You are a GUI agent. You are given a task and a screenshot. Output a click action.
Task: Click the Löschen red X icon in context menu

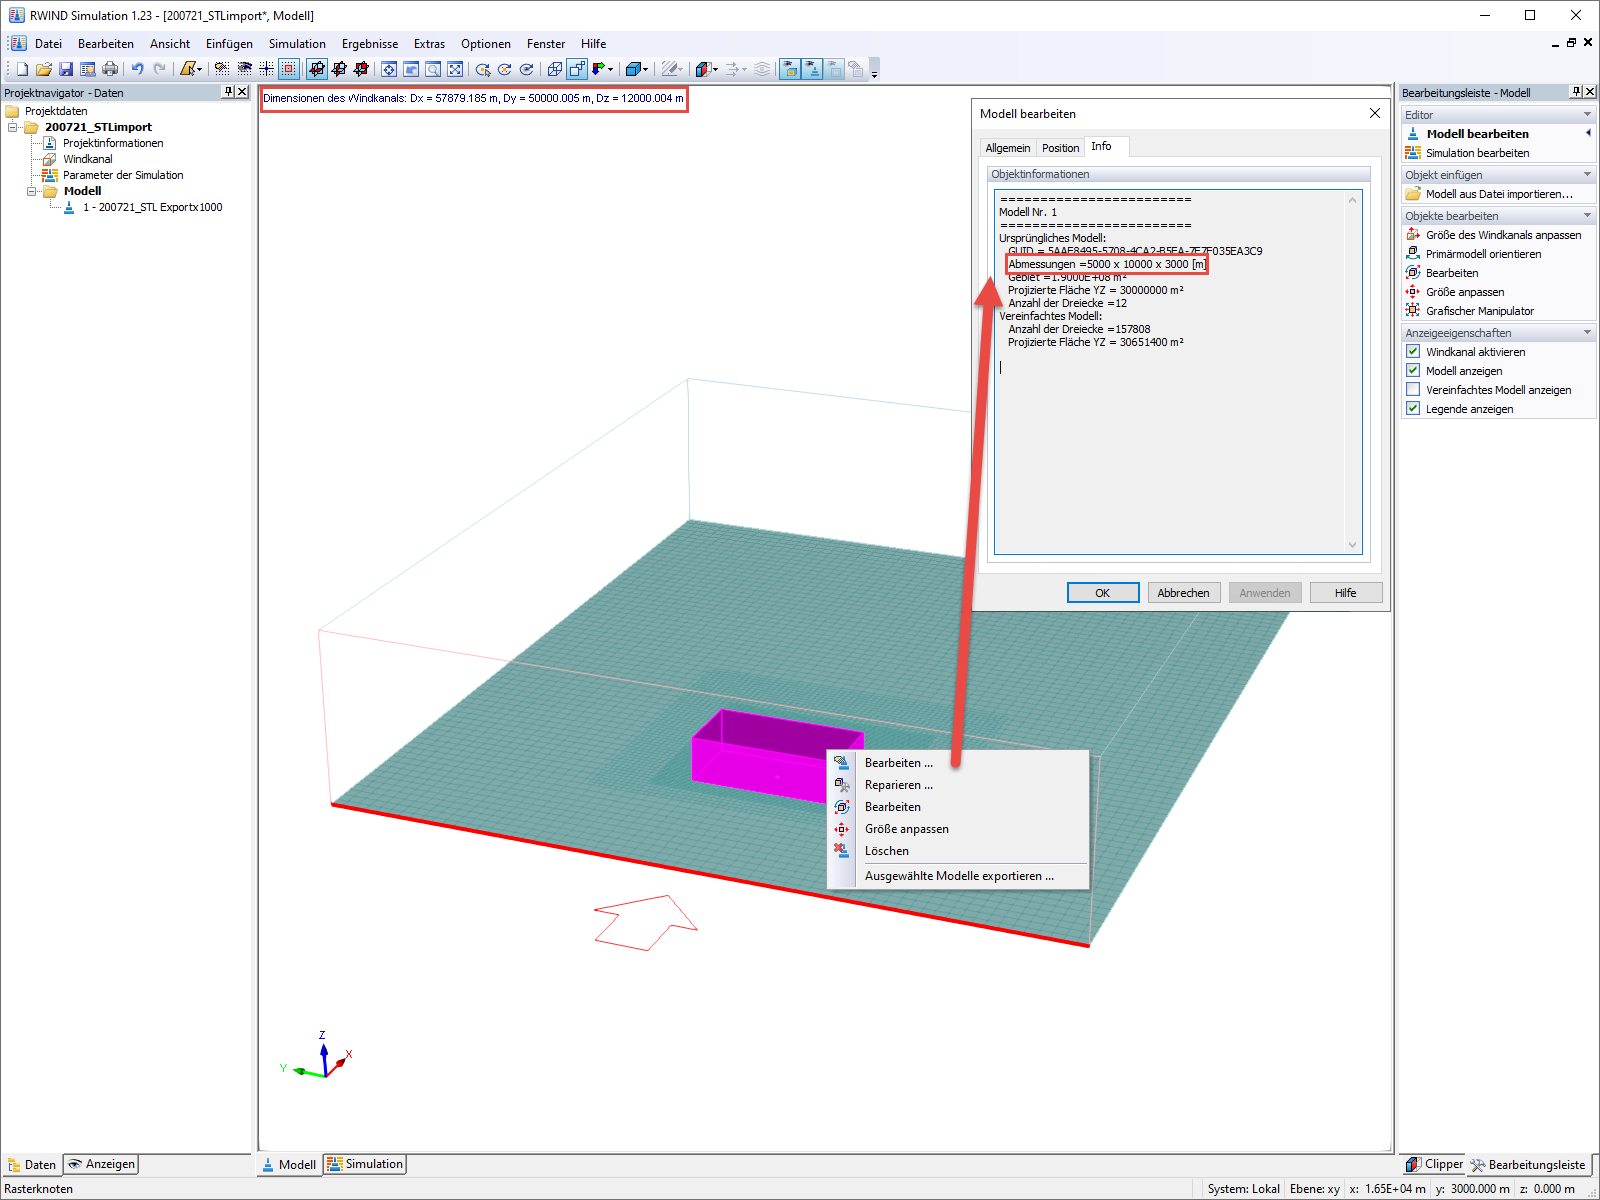tap(841, 851)
